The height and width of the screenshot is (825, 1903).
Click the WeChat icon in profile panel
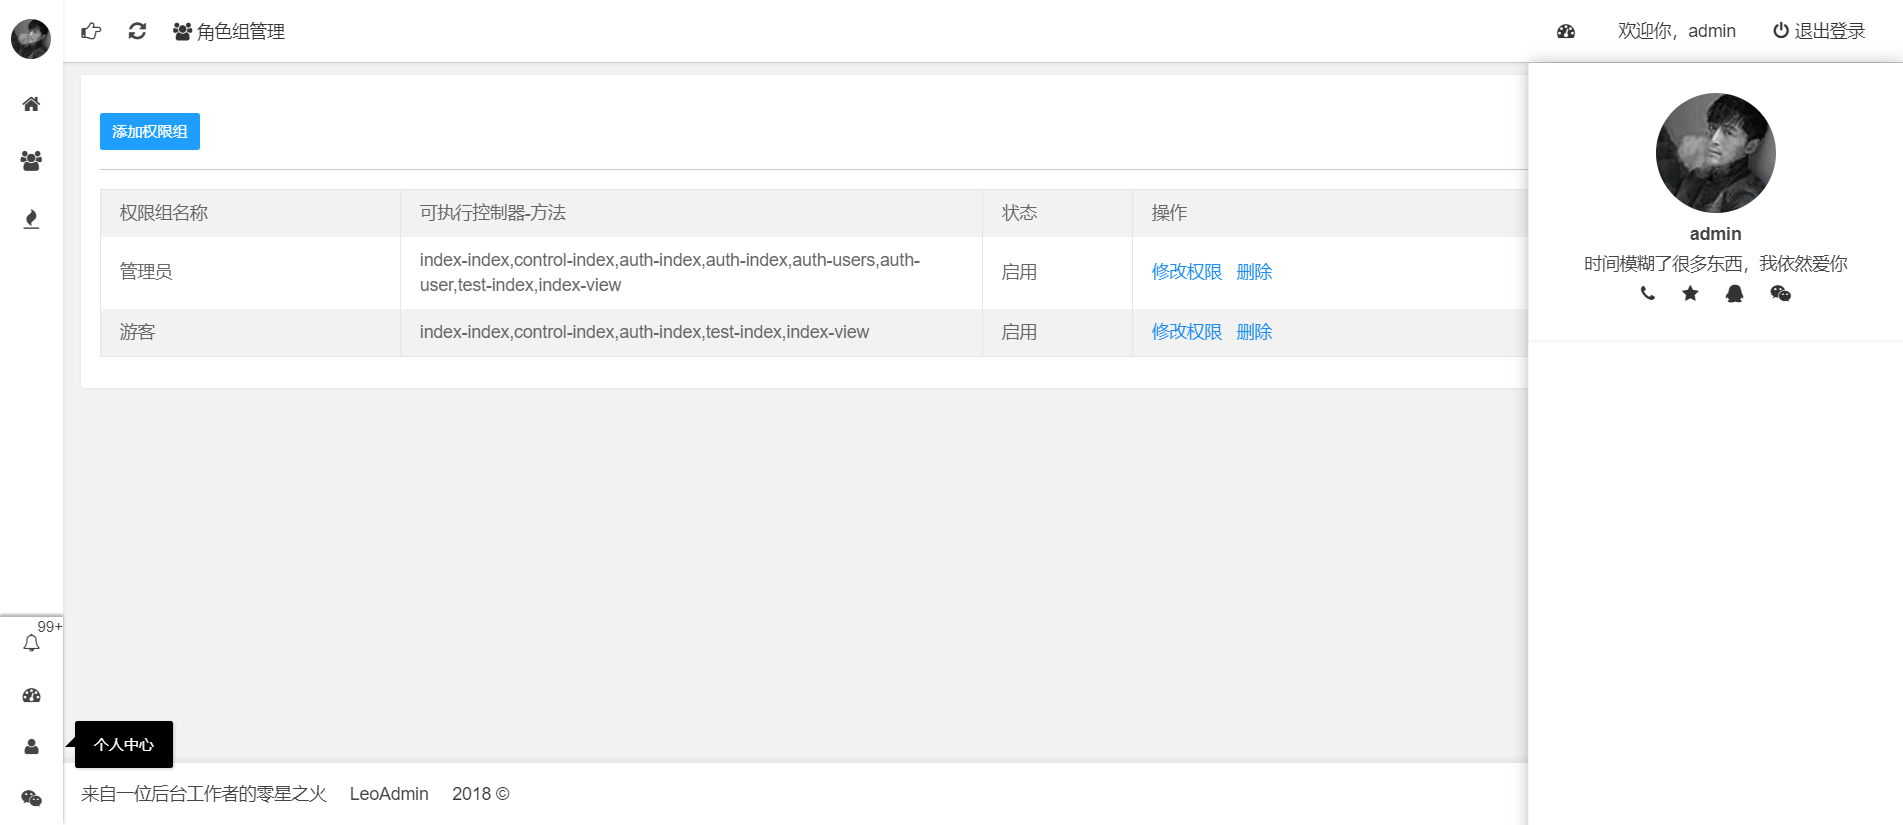1780,293
